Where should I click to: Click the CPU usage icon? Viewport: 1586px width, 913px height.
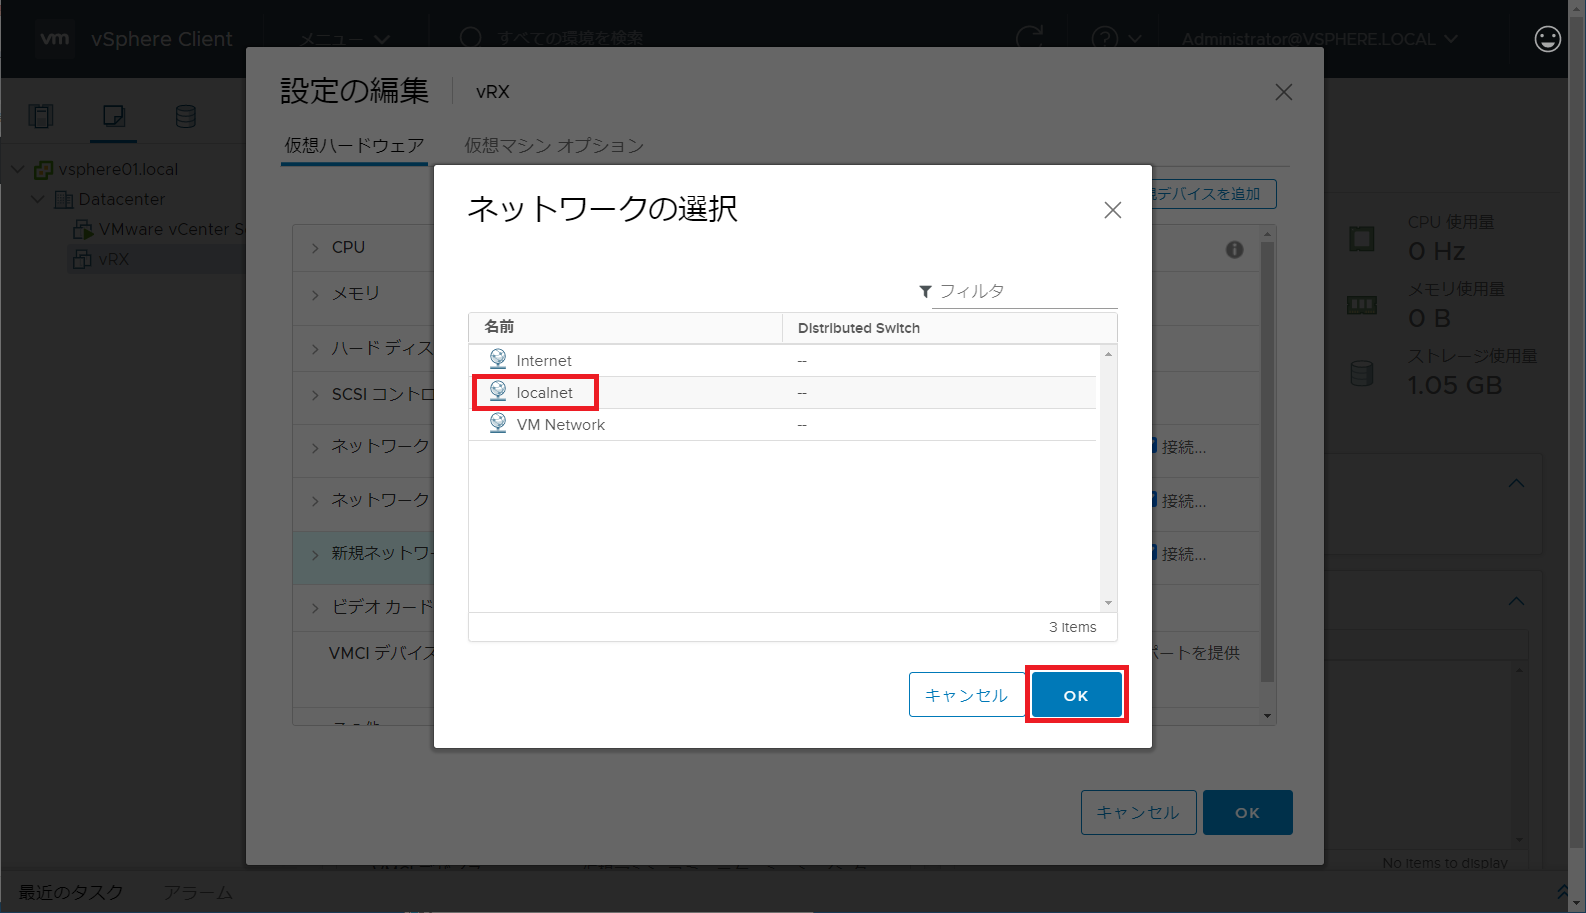pos(1362,239)
